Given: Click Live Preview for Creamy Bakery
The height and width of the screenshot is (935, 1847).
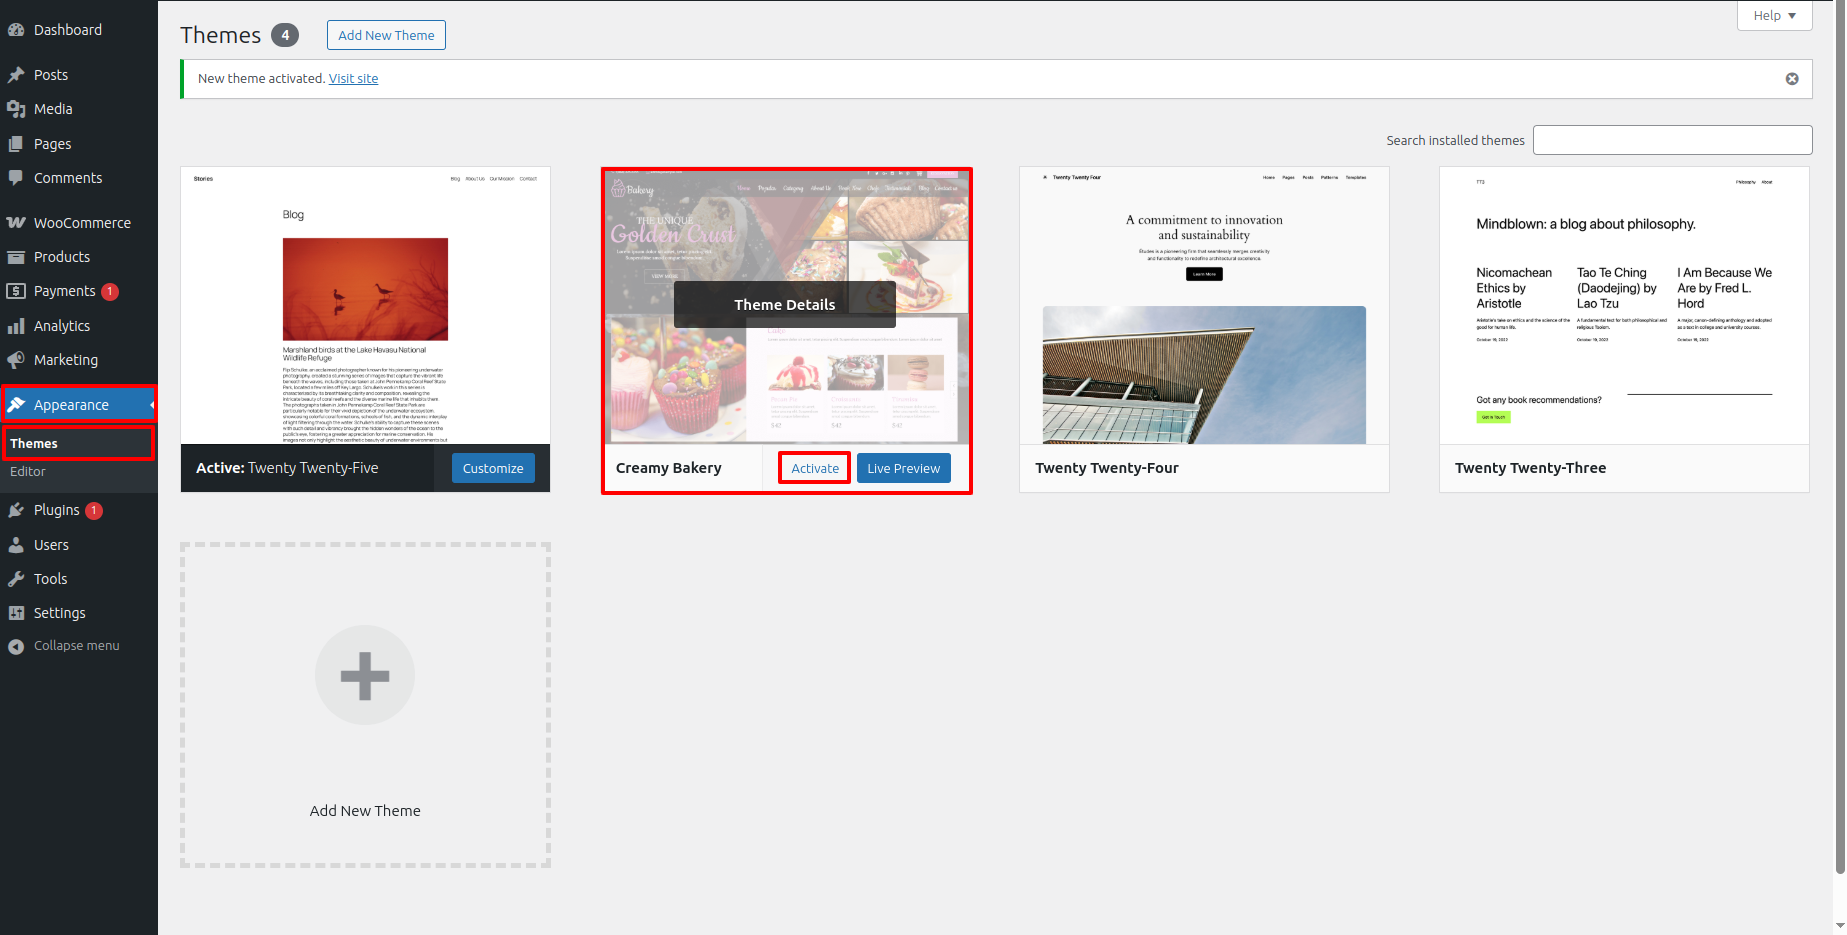Looking at the screenshot, I should [903, 468].
